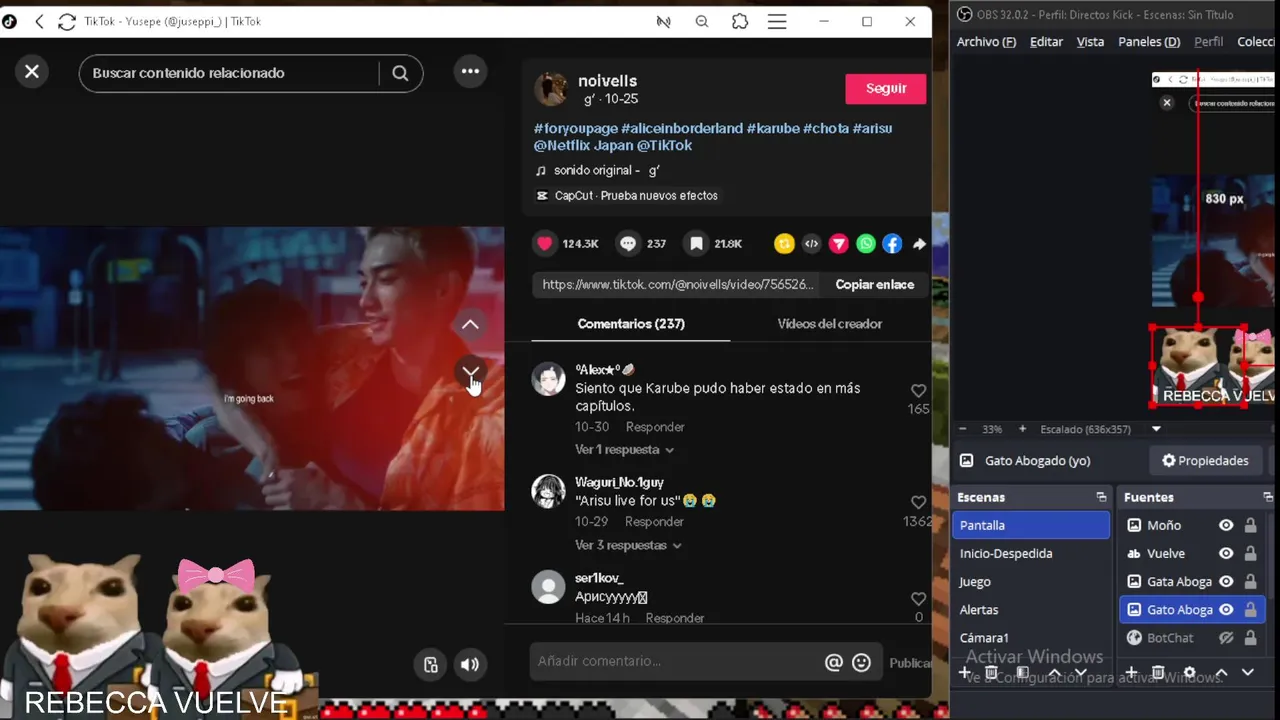
Task: Open the browser hamburger menu
Action: coord(777,21)
